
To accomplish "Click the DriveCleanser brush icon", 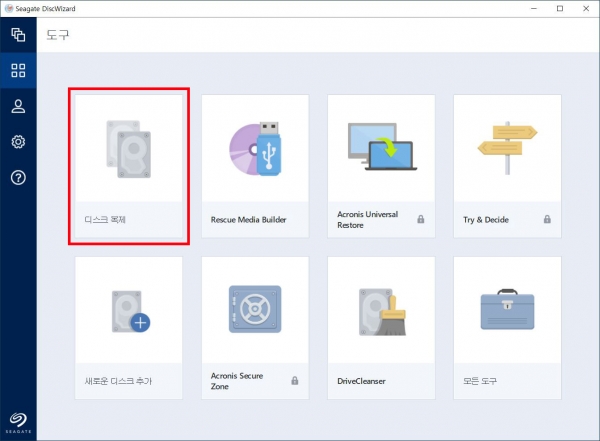I will (380, 310).
